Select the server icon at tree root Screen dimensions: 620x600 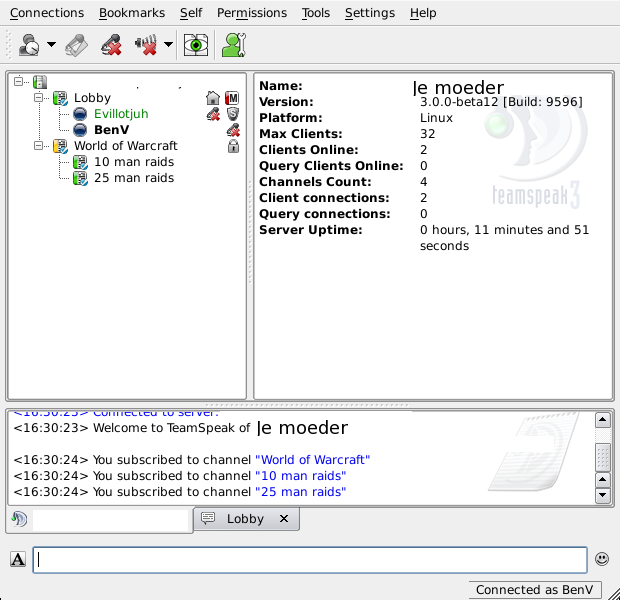tap(40, 82)
